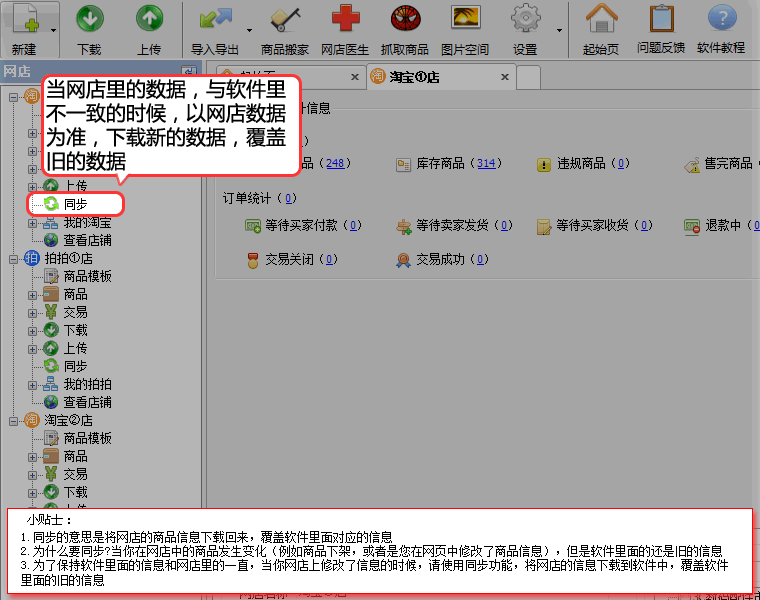The width and height of the screenshot is (760, 600).
Task: Open the 等待买家收货 count link
Action: [644, 225]
